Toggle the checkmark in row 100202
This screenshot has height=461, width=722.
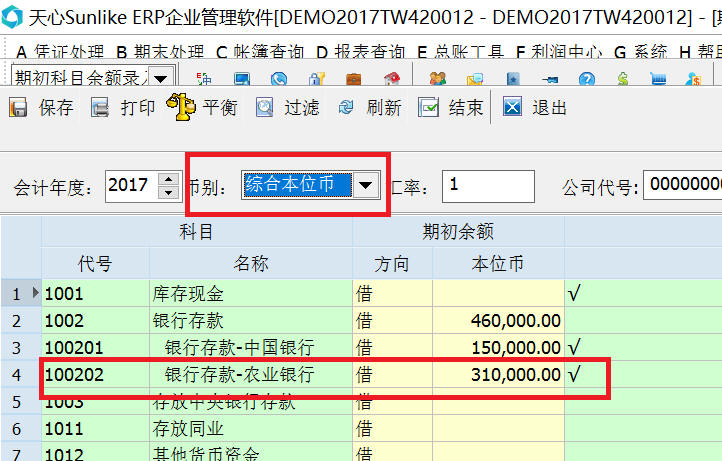coord(574,374)
